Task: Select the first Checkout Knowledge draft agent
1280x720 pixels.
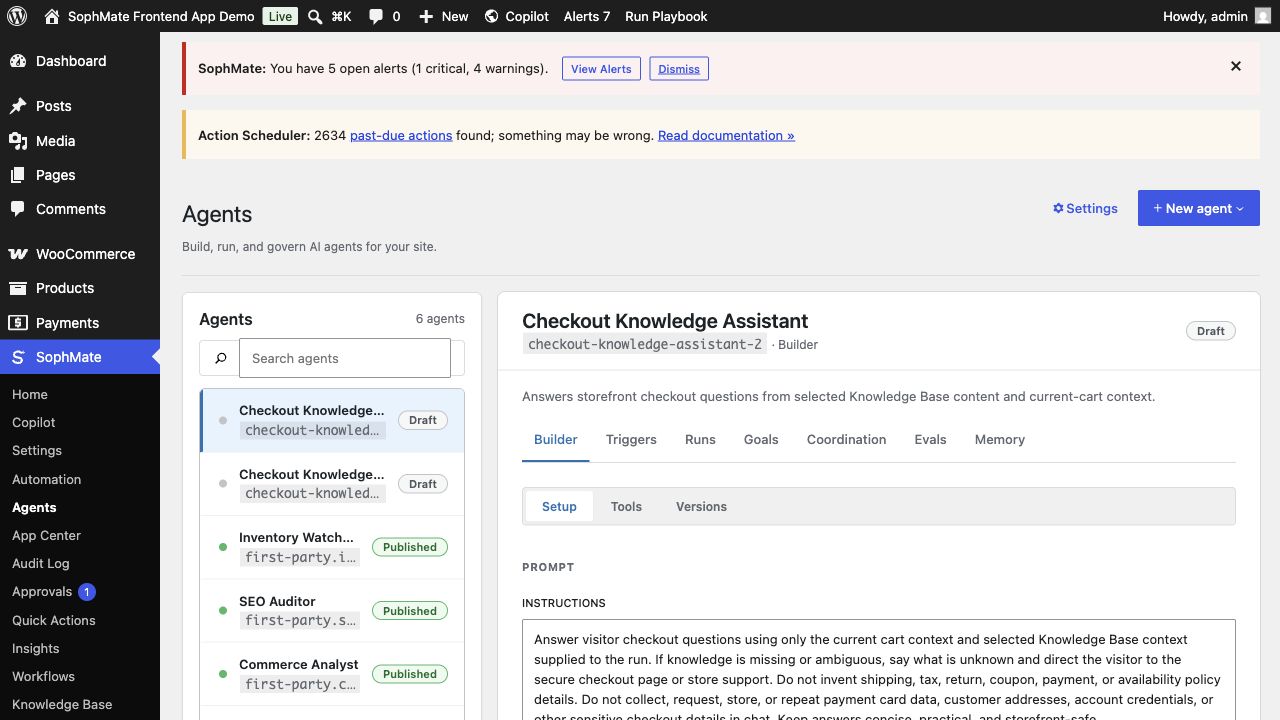Action: (332, 420)
